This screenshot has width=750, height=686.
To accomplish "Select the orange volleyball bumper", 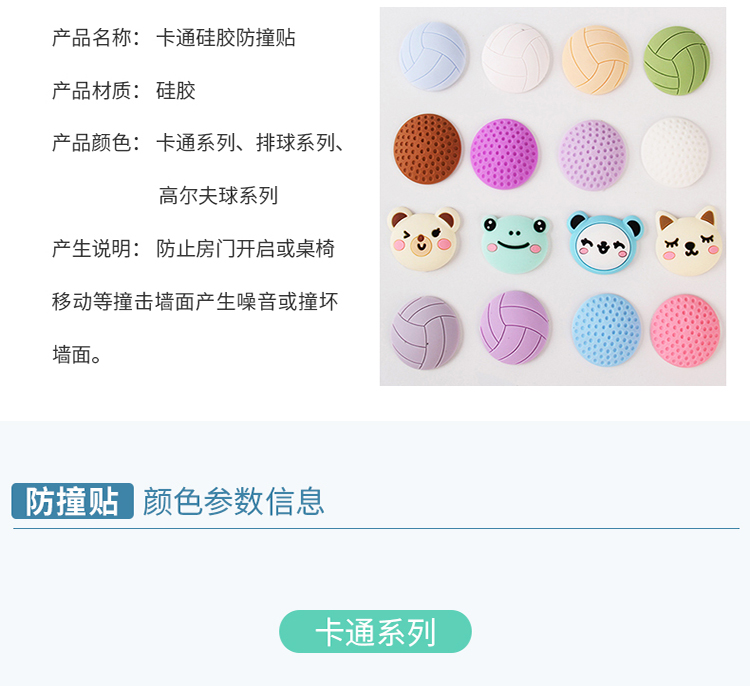I will click(x=595, y=59).
